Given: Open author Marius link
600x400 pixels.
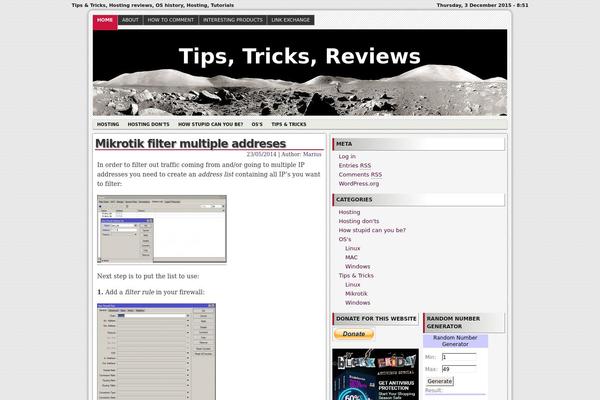Looking at the screenshot, I should (312, 154).
